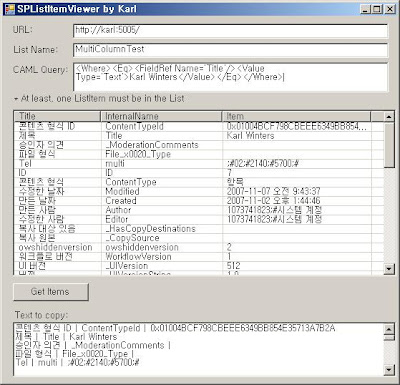Sort by the Title column header
400x385 pixels.
(x=57, y=116)
